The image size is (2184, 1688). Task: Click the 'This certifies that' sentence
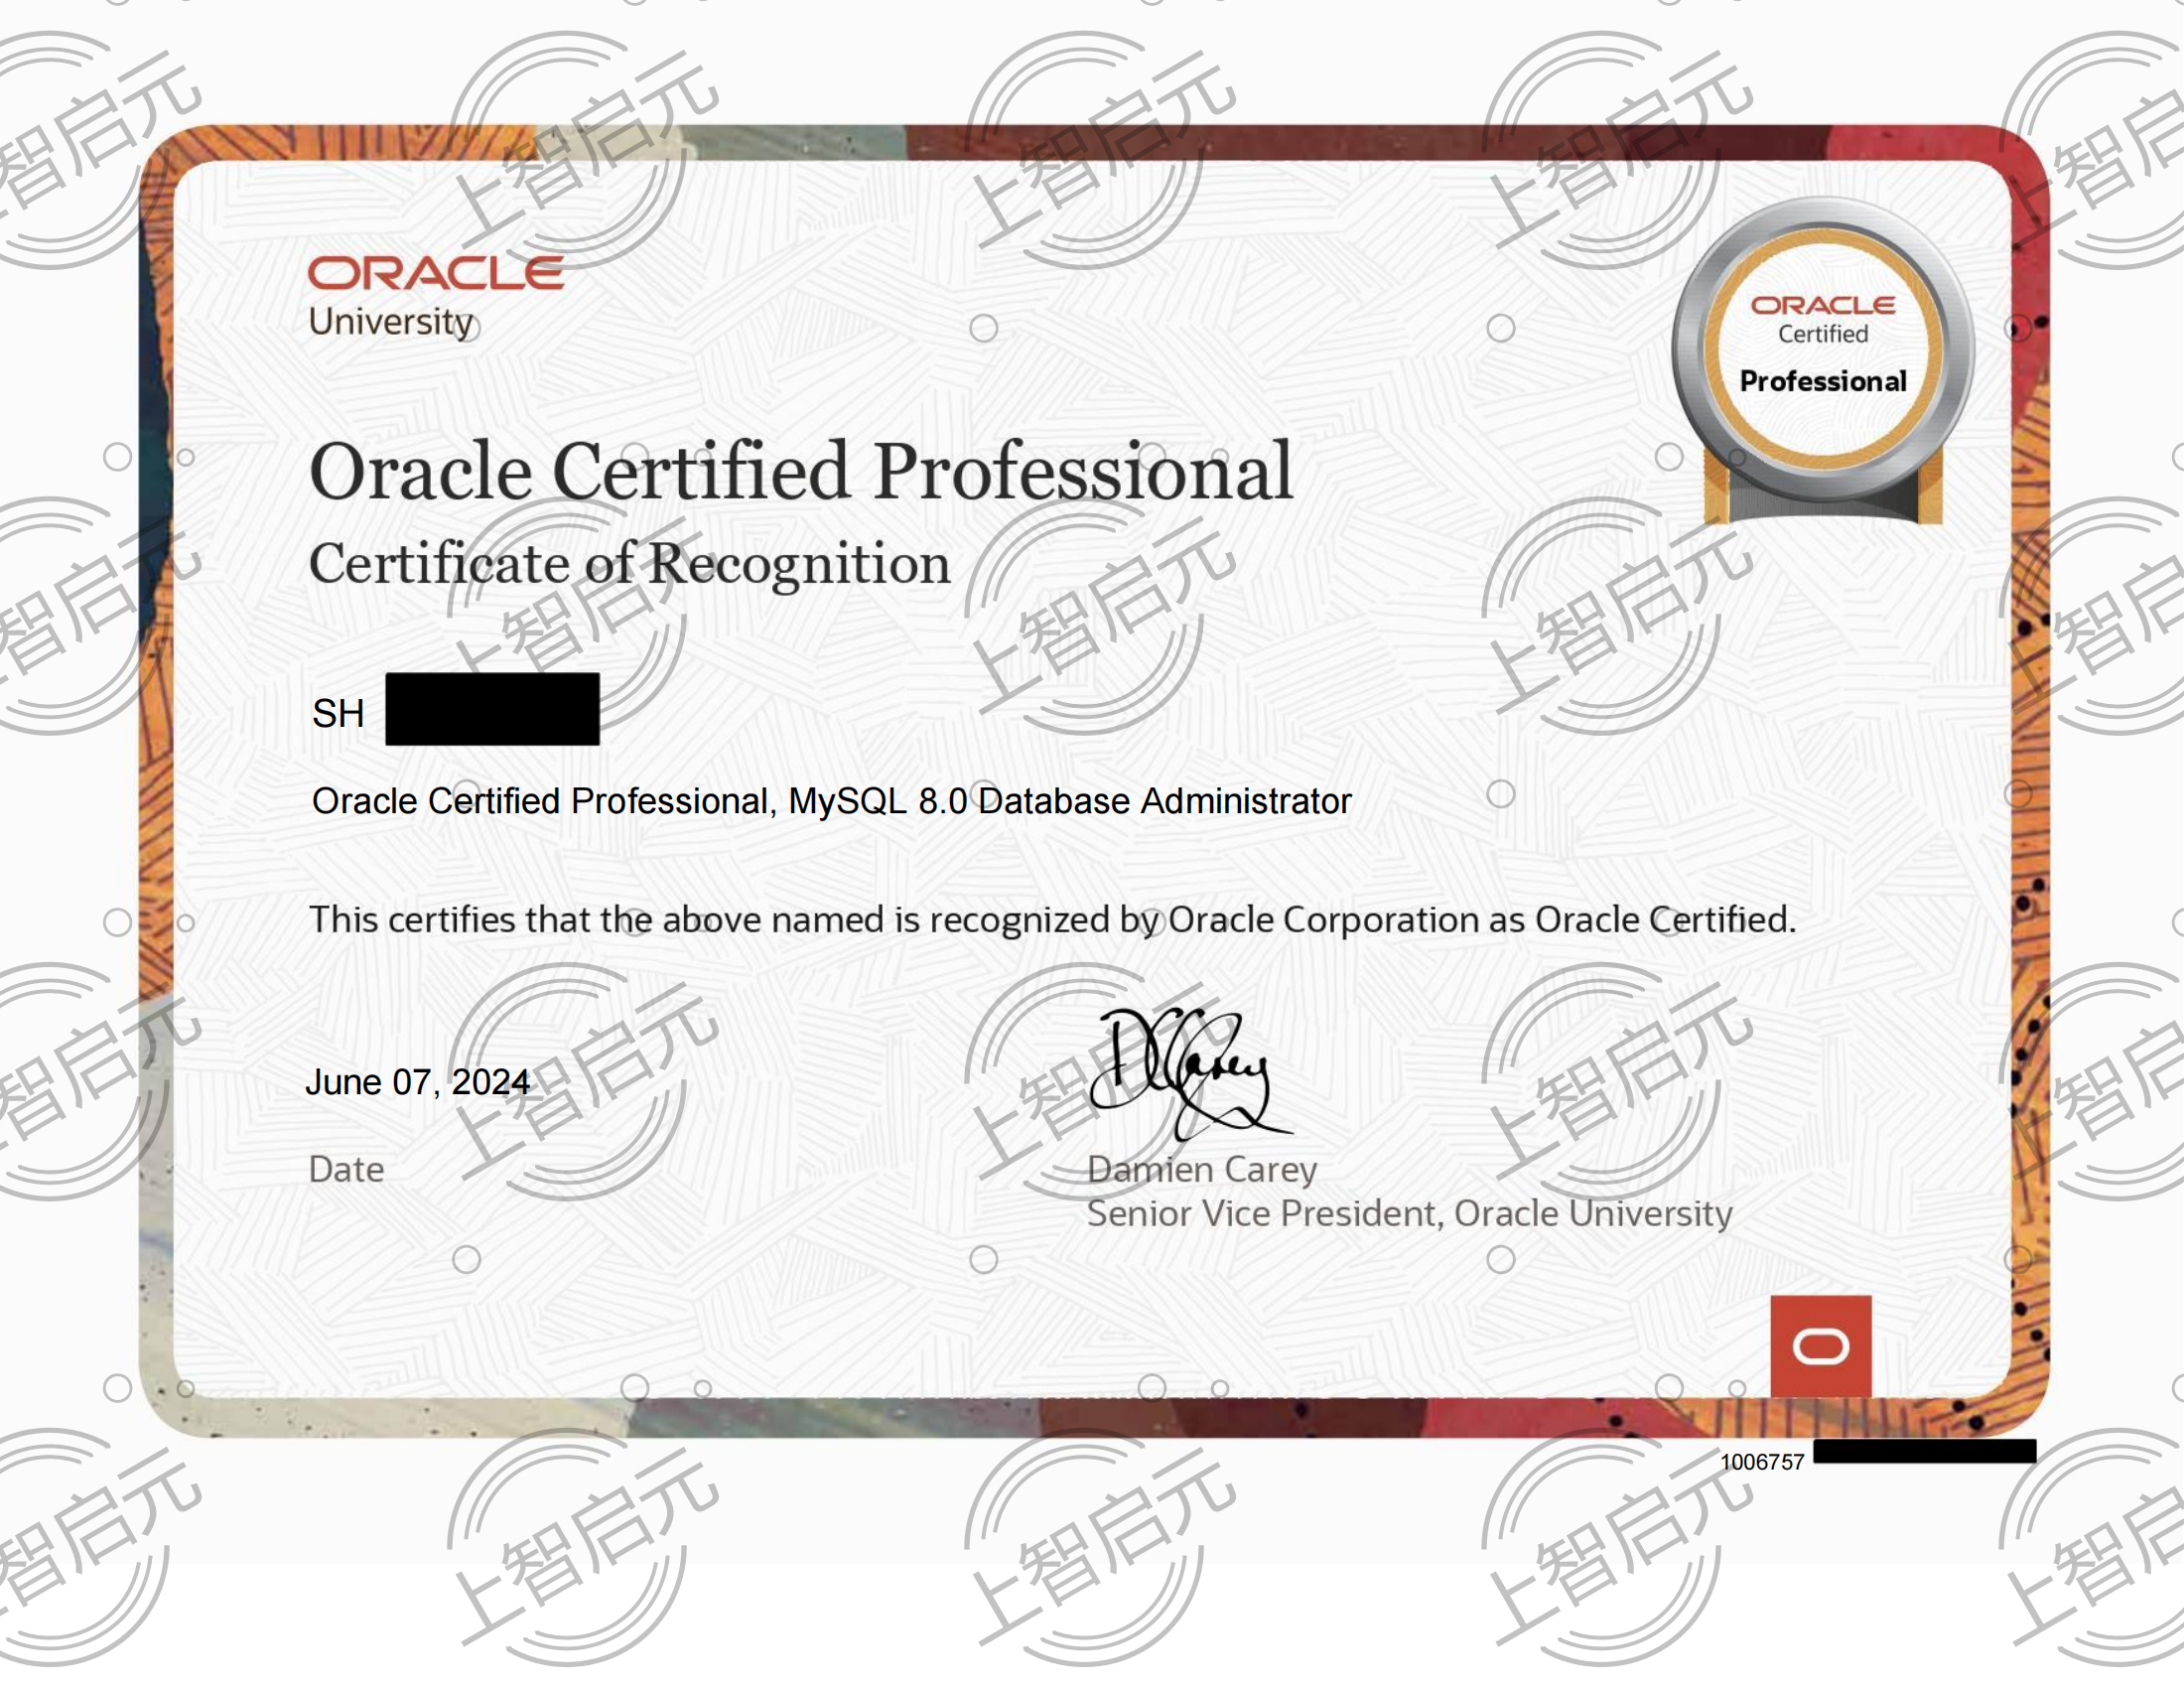(x=1052, y=920)
